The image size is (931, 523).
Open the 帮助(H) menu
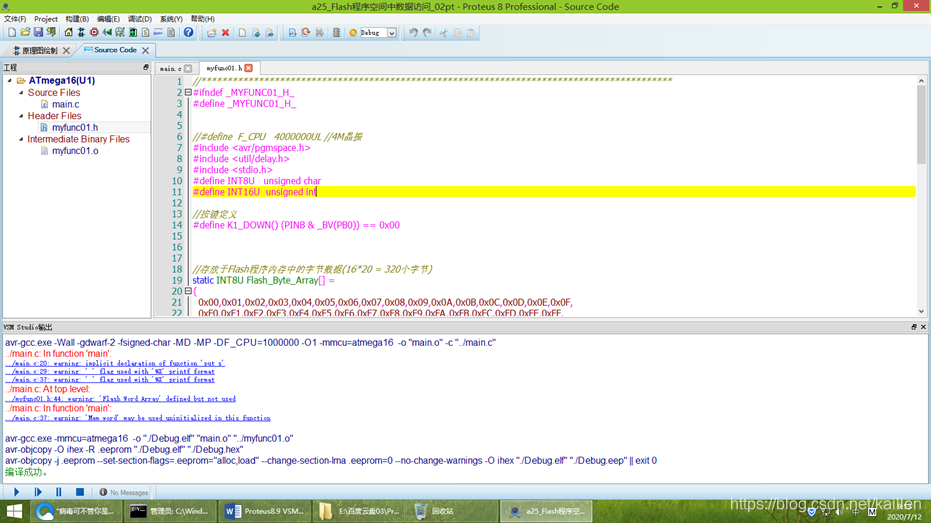click(202, 19)
